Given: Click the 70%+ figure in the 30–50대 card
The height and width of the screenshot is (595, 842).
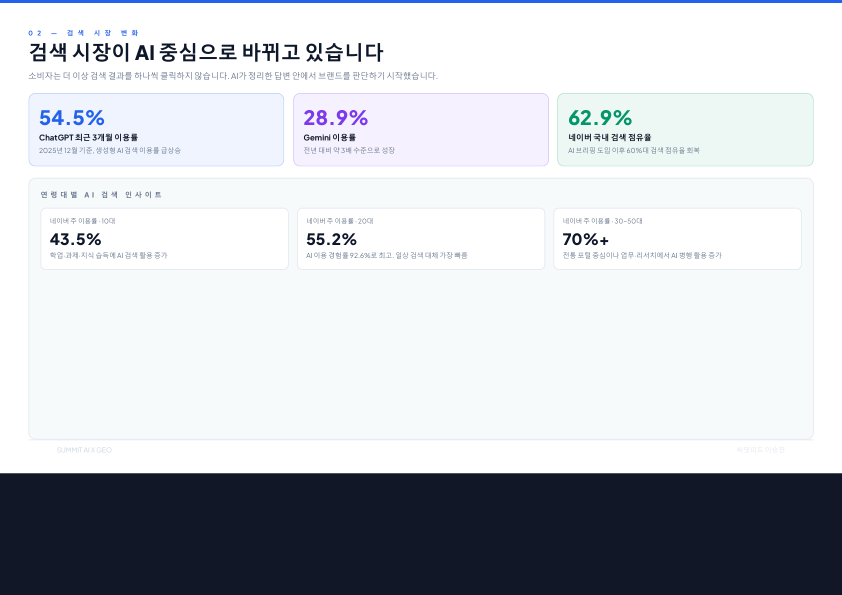Looking at the screenshot, I should point(586,239).
